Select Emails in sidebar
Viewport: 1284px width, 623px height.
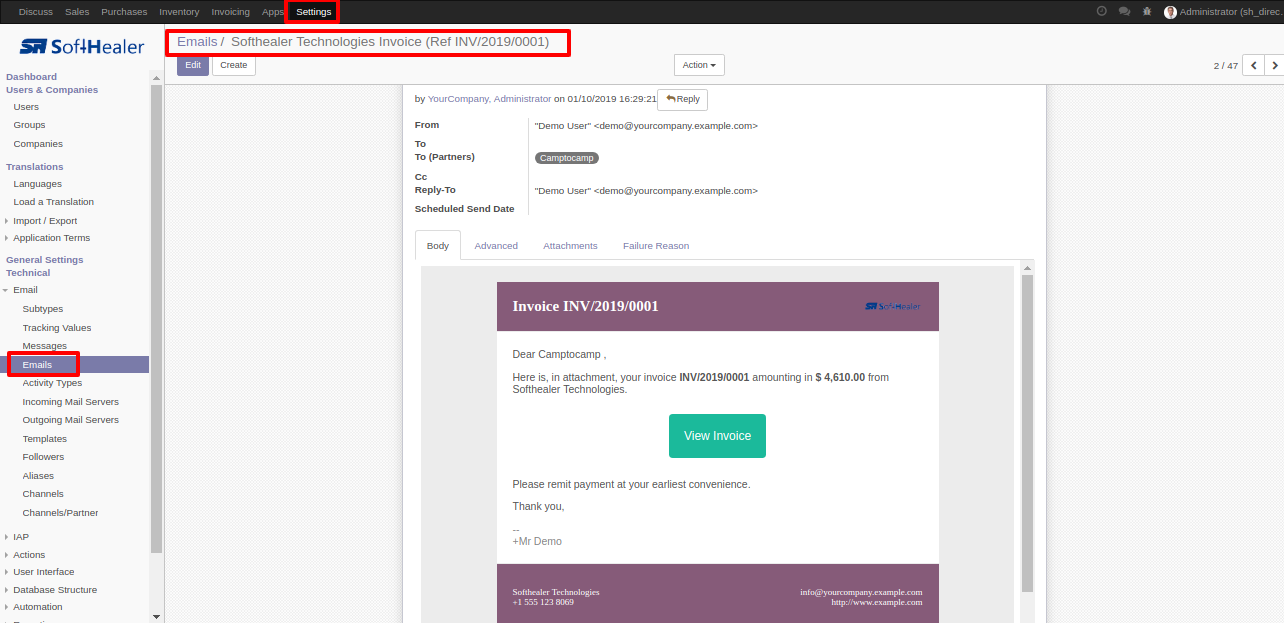pyautogui.click(x=37, y=365)
